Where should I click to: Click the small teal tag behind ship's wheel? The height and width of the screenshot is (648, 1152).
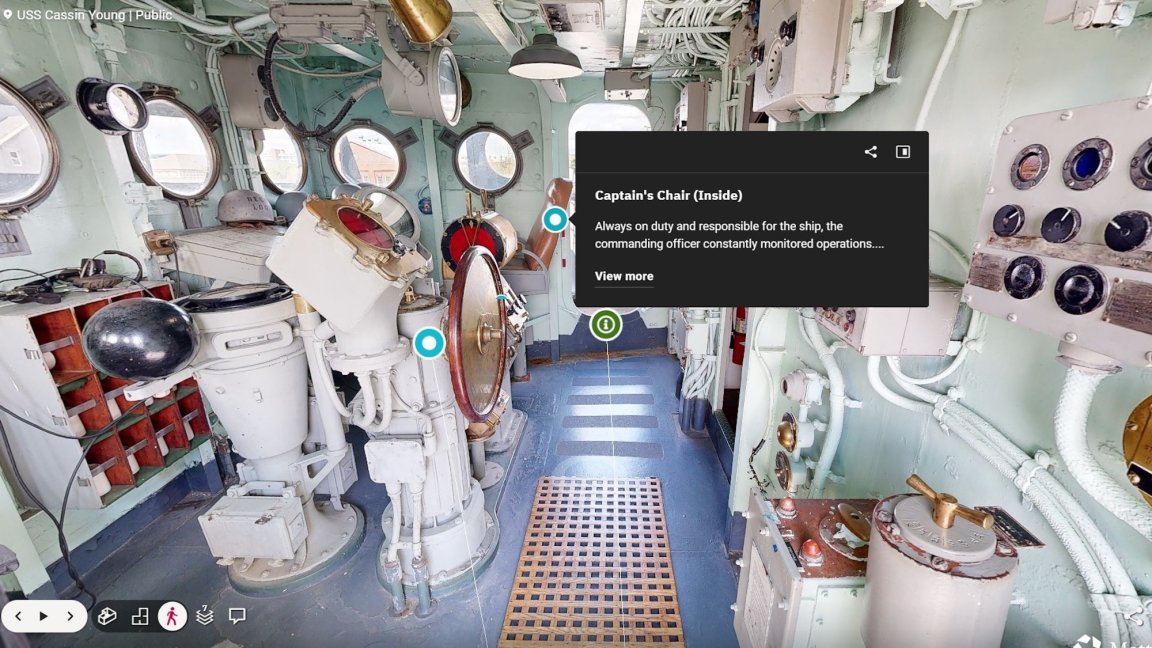click(x=501, y=298)
